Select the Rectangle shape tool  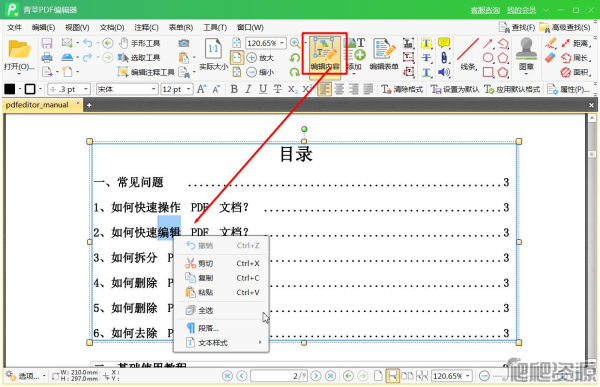pyautogui.click(x=488, y=72)
